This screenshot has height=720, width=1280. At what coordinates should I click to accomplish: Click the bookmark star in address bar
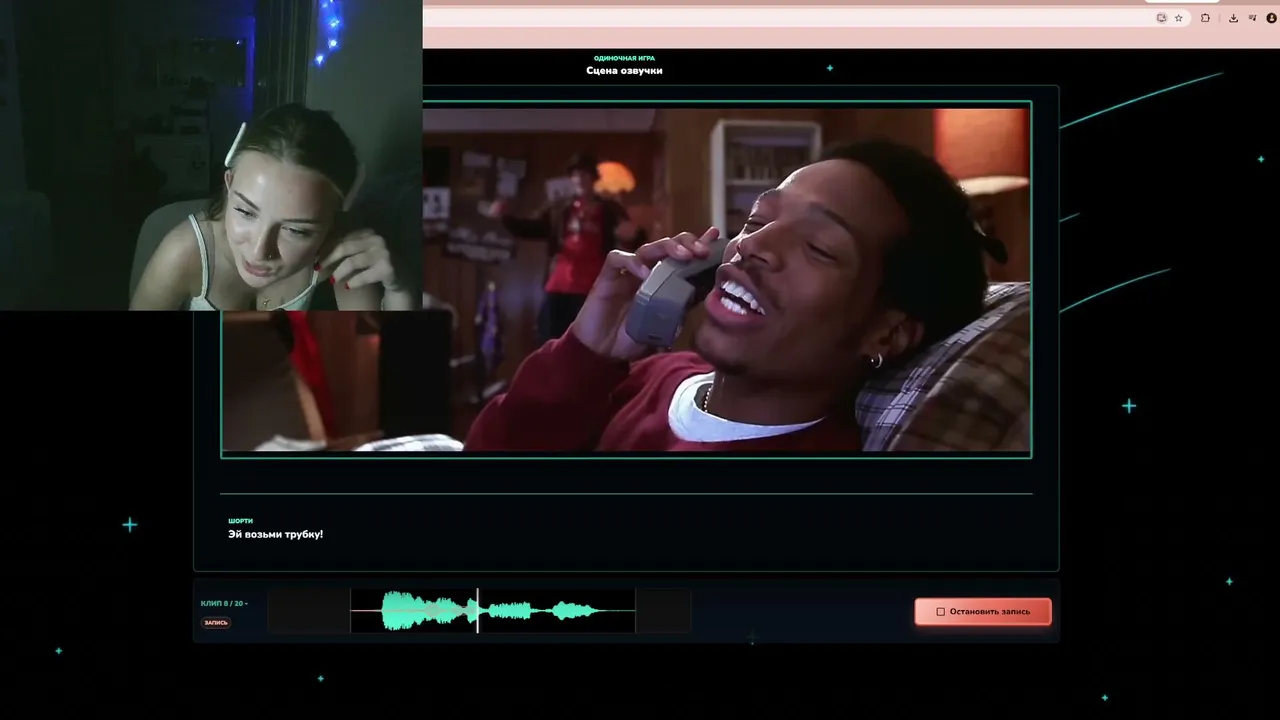pos(1179,18)
